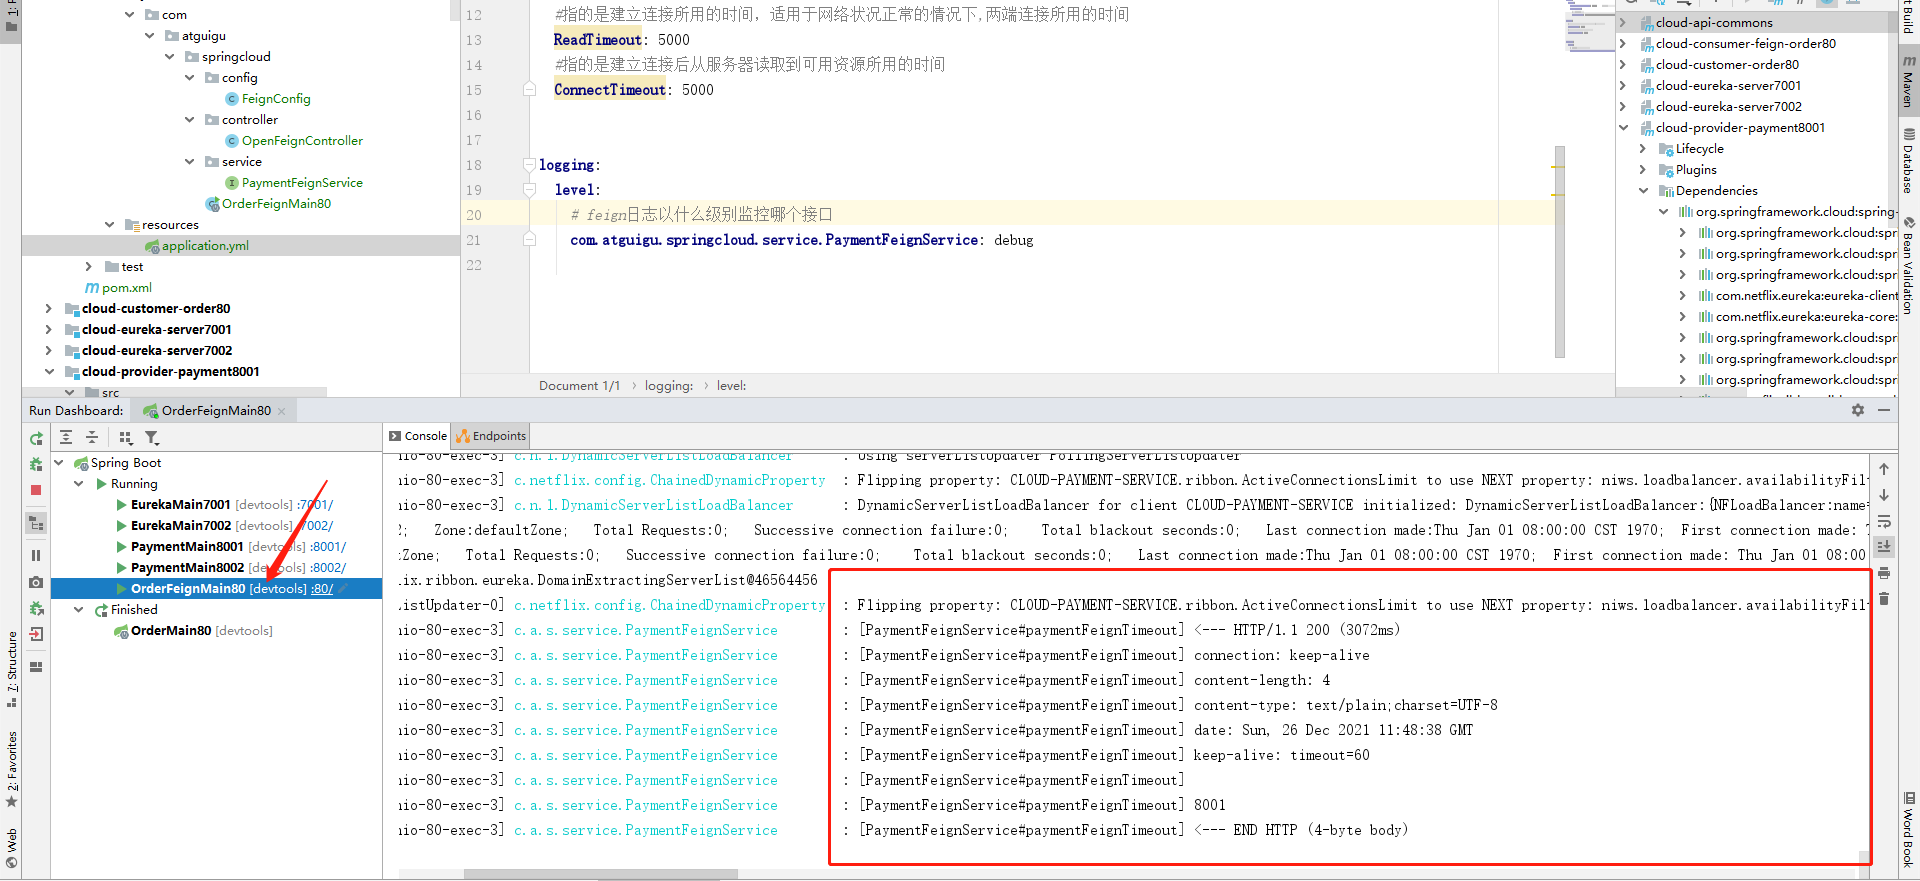Toggle the tree layout icon in dashboard sidebar
Viewport: 1920px width, 881px height.
pos(36,523)
